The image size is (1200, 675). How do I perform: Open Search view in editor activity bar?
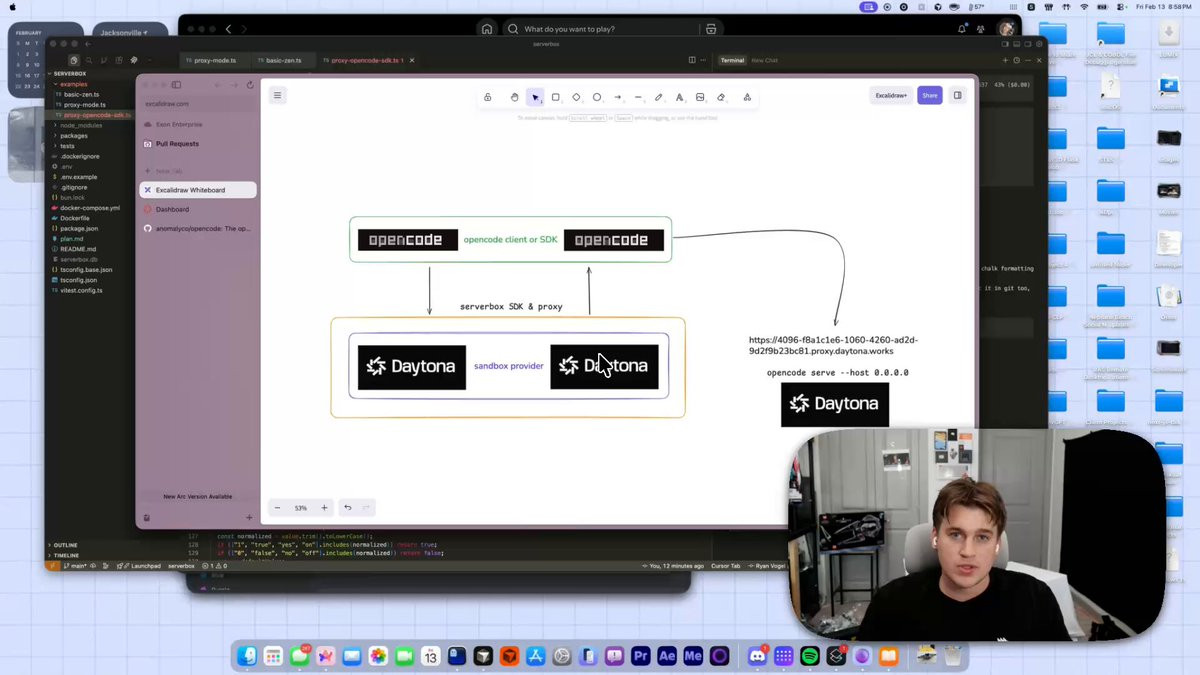[x=88, y=60]
